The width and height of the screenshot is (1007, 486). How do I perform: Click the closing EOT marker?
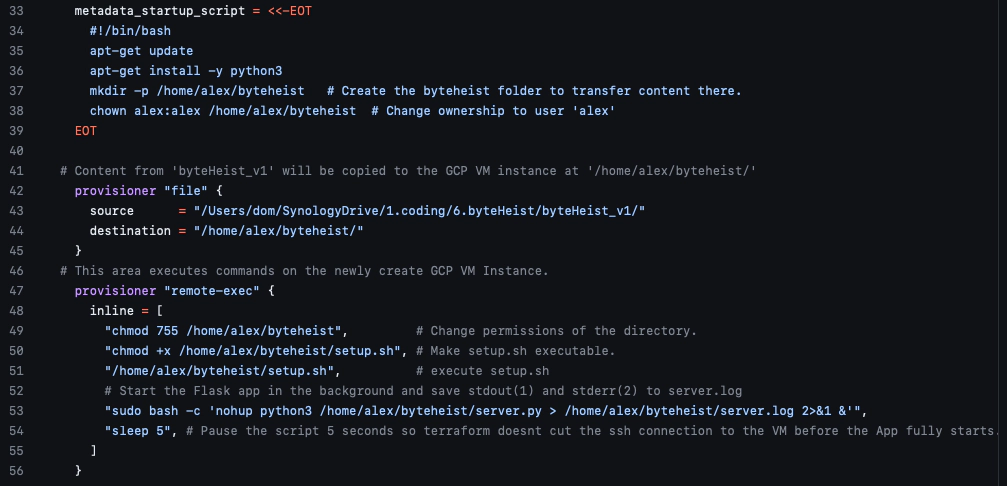86,130
